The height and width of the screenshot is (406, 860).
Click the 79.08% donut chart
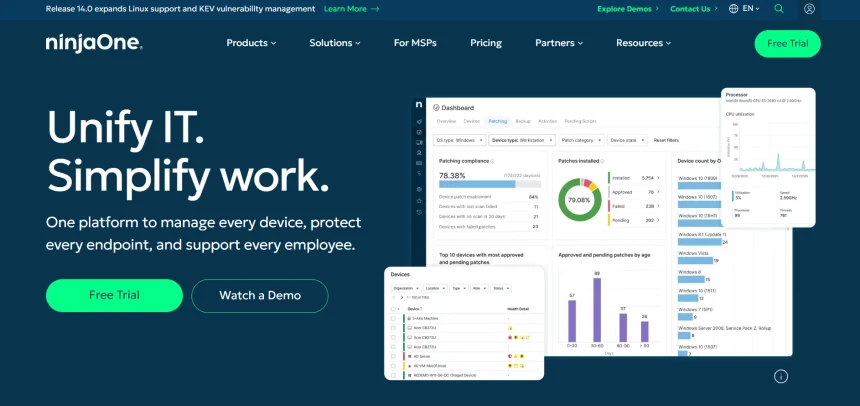[580, 200]
